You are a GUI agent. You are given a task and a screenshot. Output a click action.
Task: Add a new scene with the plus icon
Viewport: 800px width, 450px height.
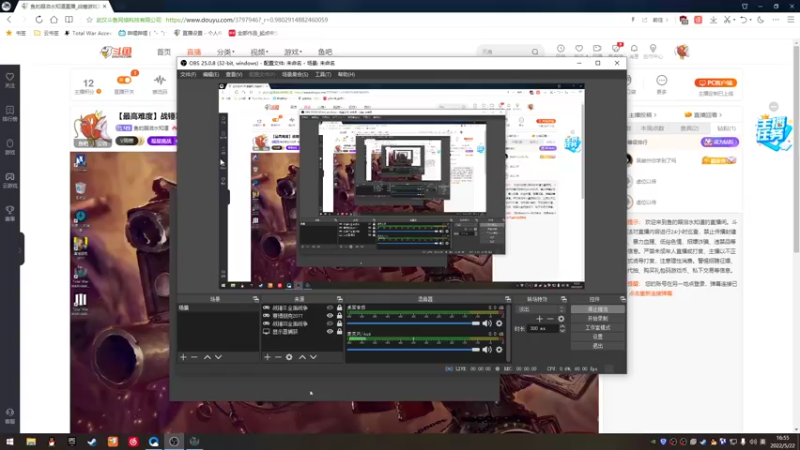(x=183, y=357)
